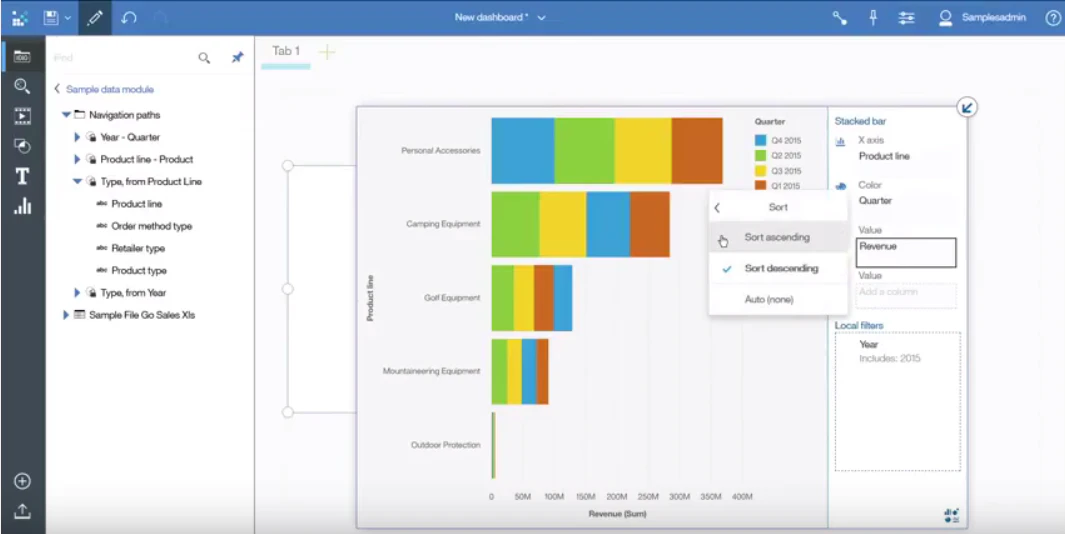This screenshot has width=1065, height=534.
Task: Click the Add a column slot
Action: [x=906, y=296]
